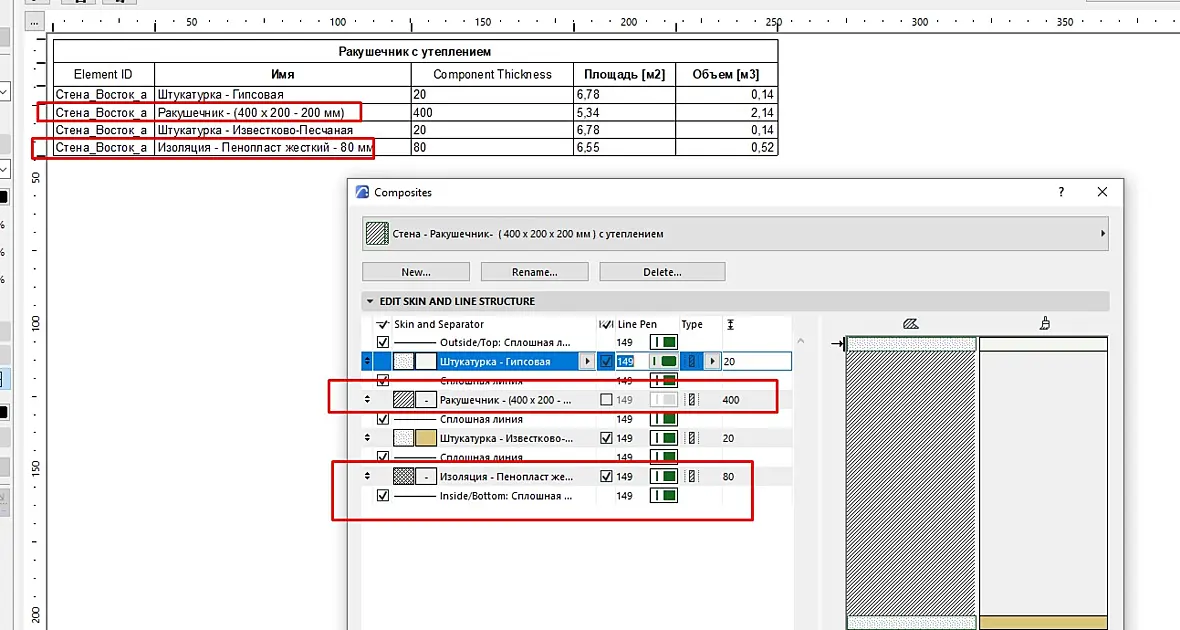
Task: Click the Площадь [м2] column header
Action: coord(625,75)
